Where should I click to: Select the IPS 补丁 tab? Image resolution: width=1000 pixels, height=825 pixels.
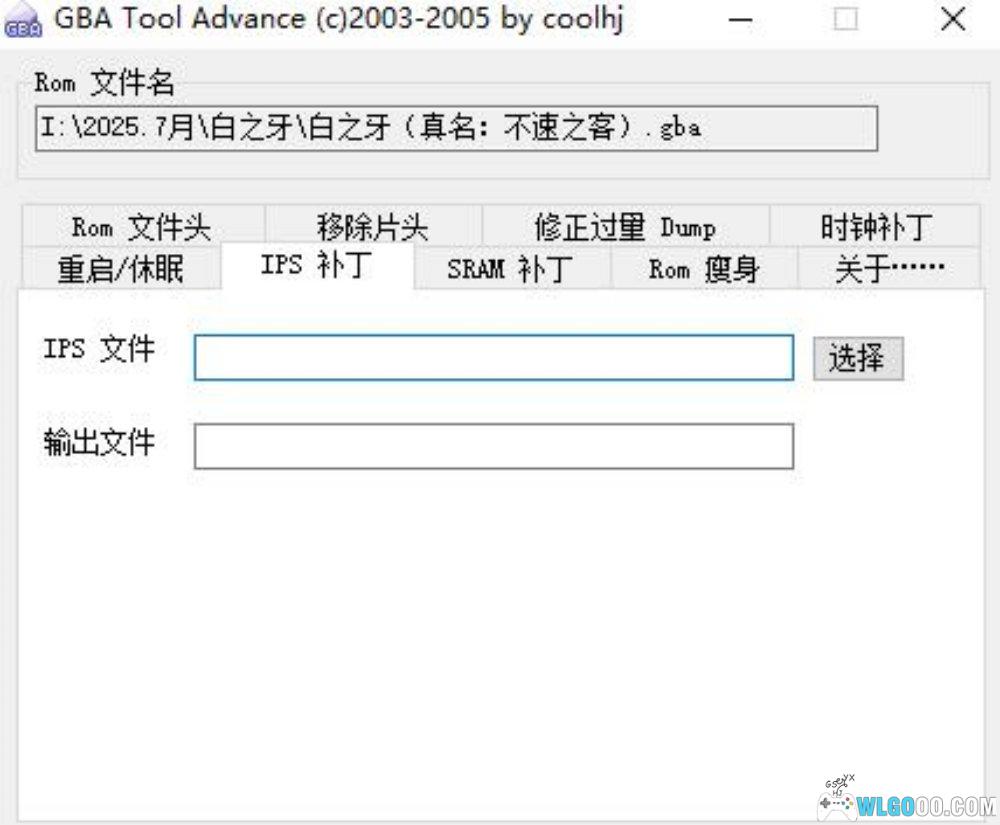pyautogui.click(x=317, y=267)
